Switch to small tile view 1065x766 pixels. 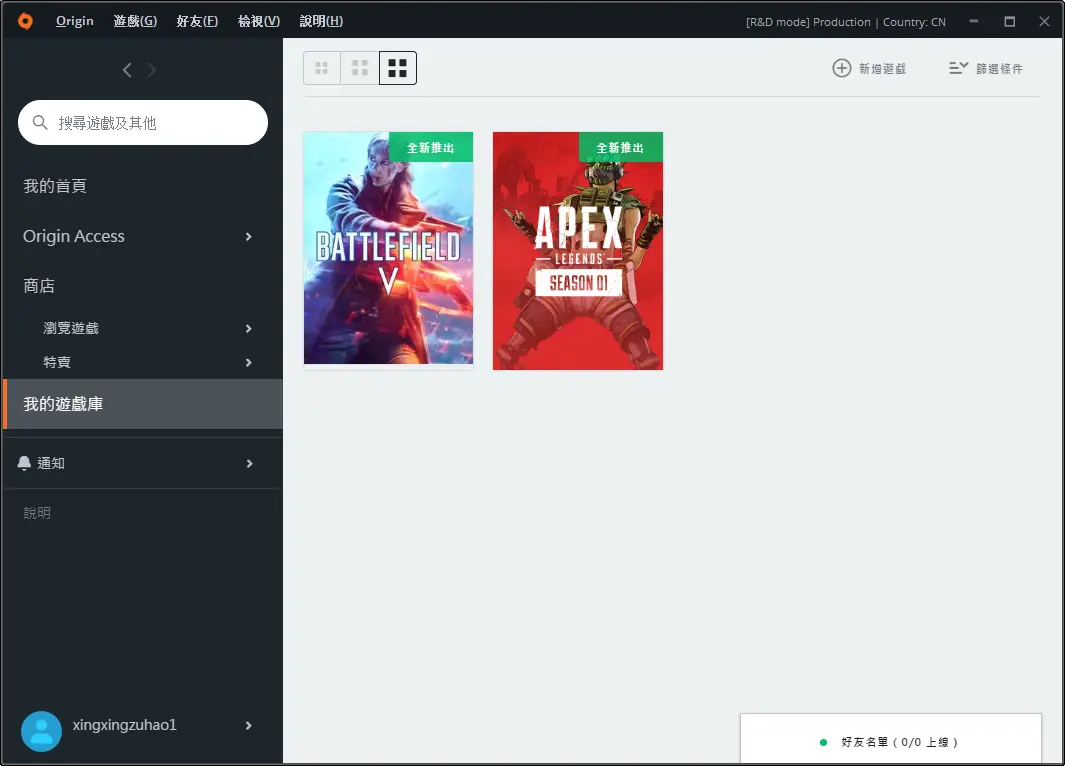pos(322,68)
